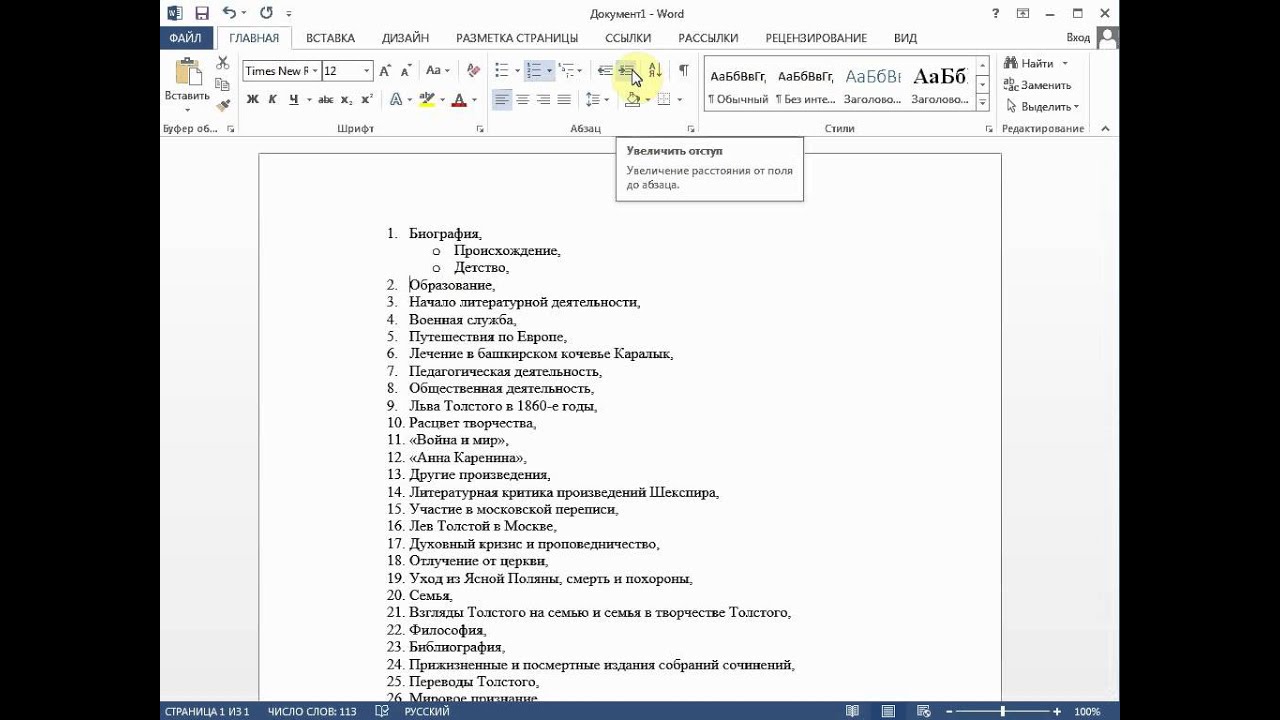
Task: Click the Decrease Indent icon
Action: point(604,71)
